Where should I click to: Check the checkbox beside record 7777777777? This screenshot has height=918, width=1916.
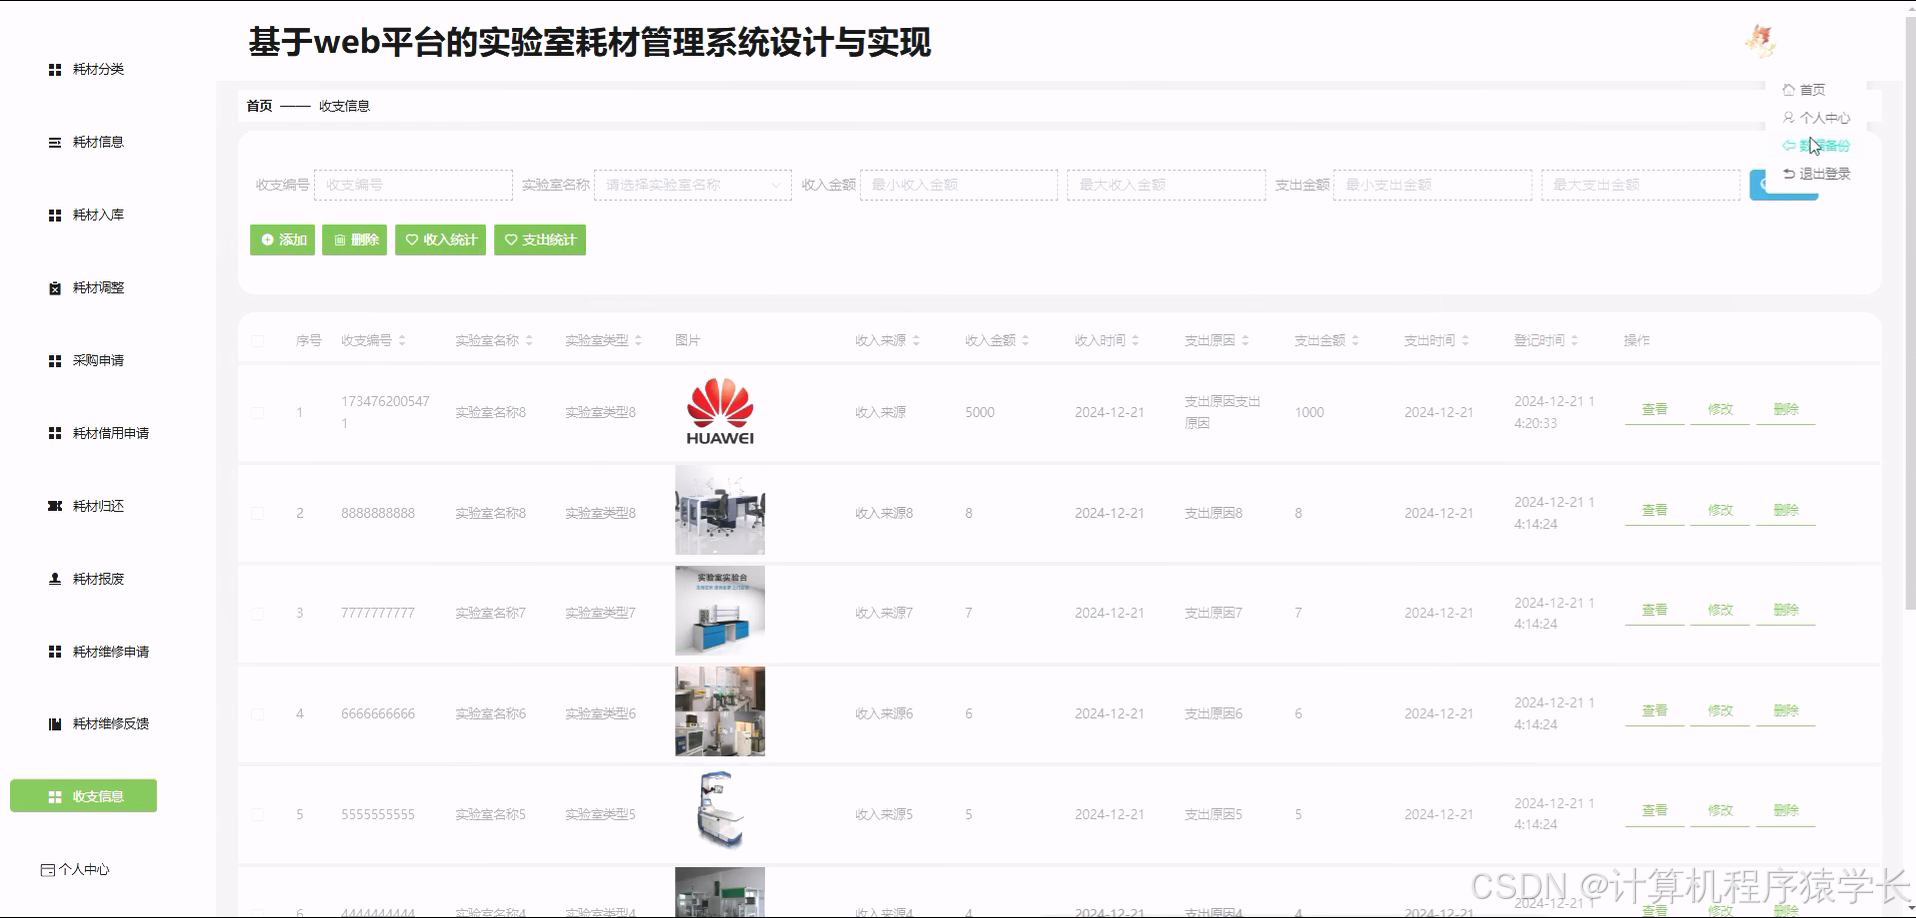pos(257,612)
